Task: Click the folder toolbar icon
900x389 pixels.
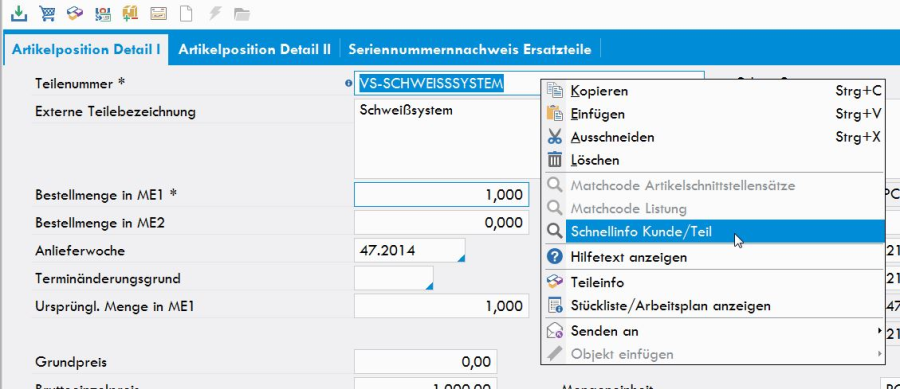Action: (242, 14)
